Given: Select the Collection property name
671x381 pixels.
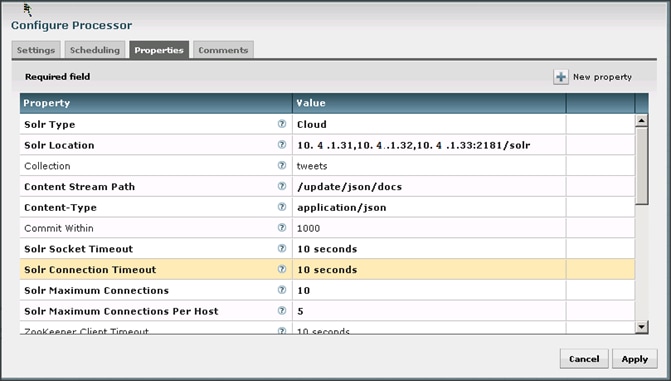Looking at the screenshot, I should [47, 166].
